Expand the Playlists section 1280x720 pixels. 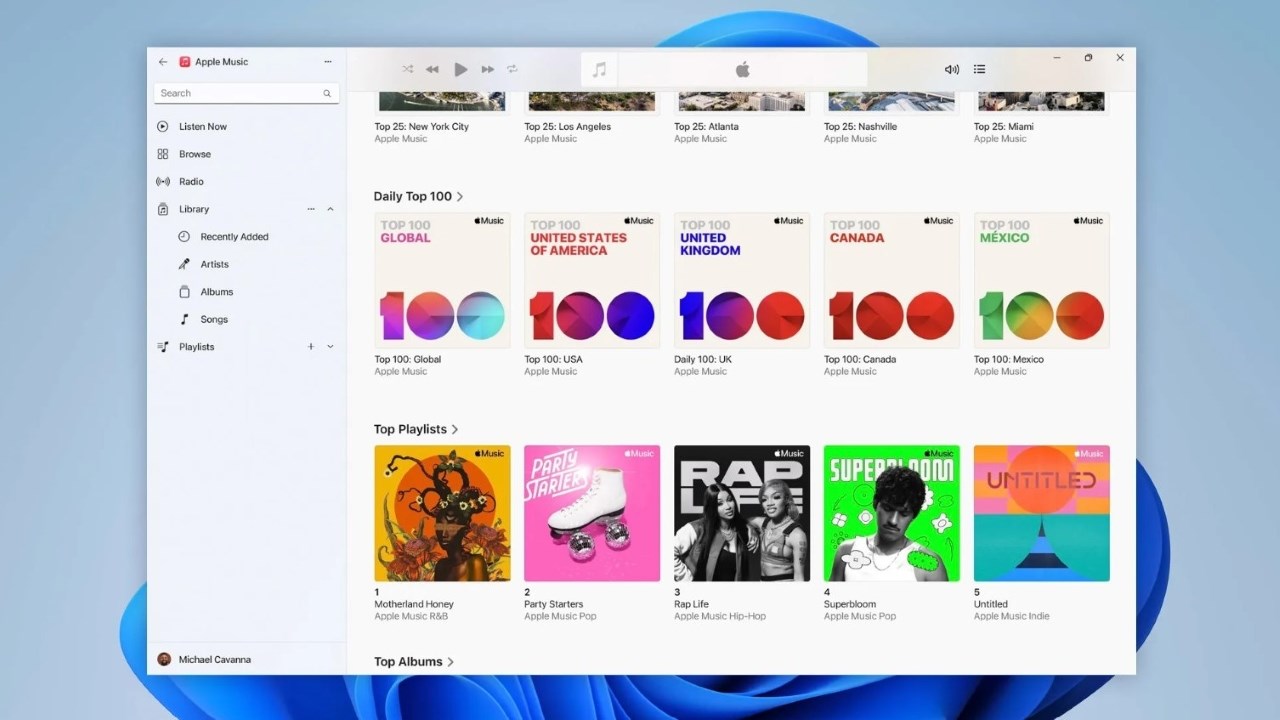(x=330, y=346)
